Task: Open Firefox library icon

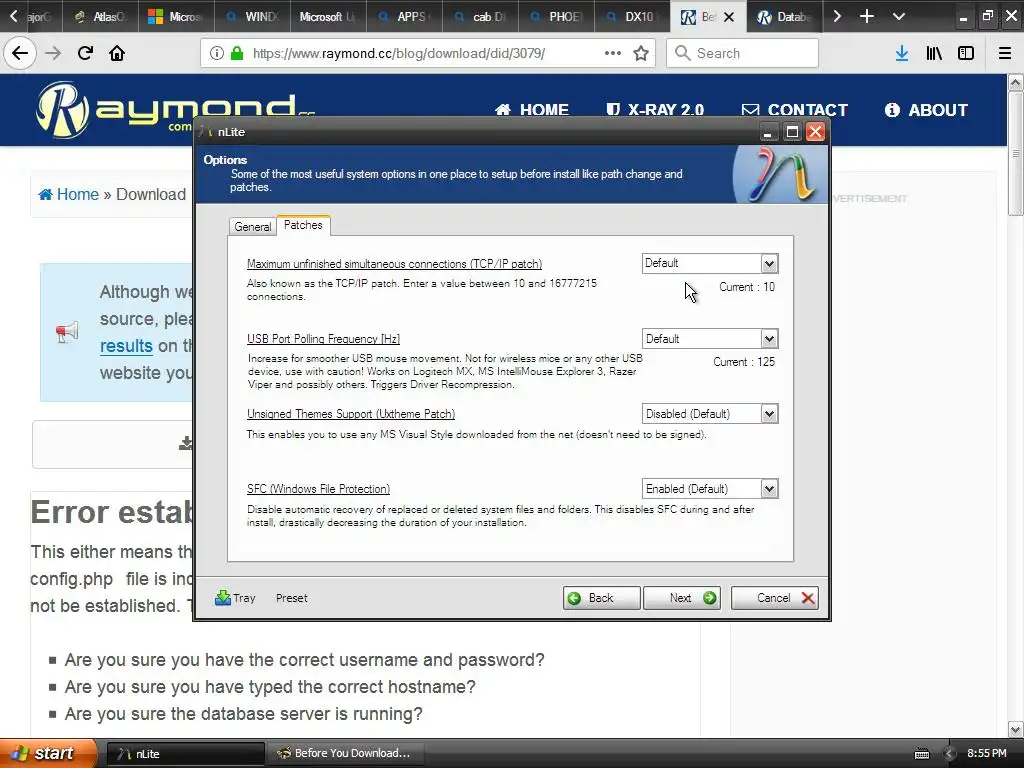Action: (x=934, y=53)
